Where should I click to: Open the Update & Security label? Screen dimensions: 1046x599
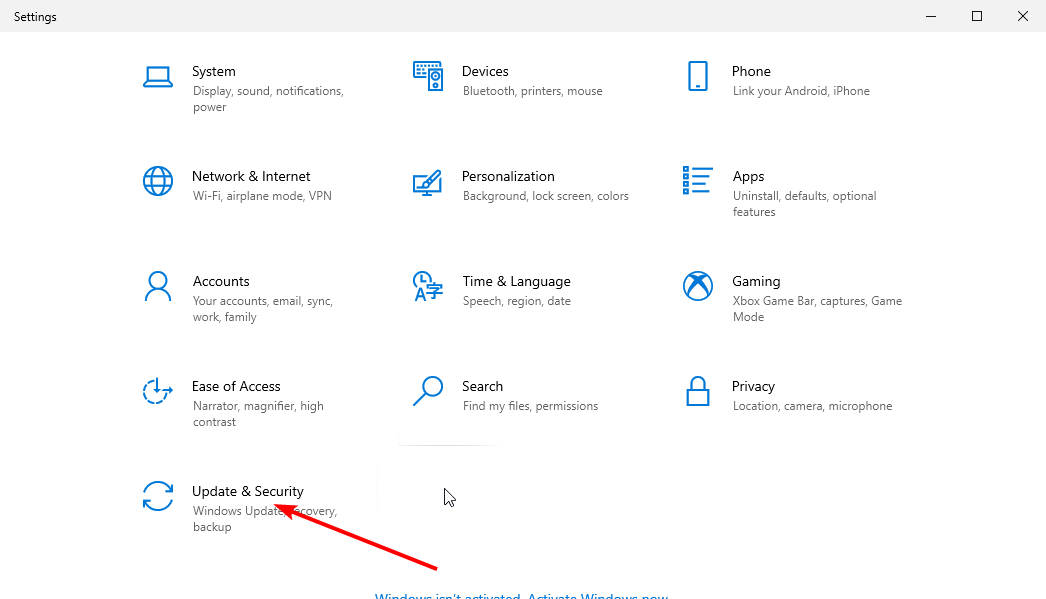point(248,491)
